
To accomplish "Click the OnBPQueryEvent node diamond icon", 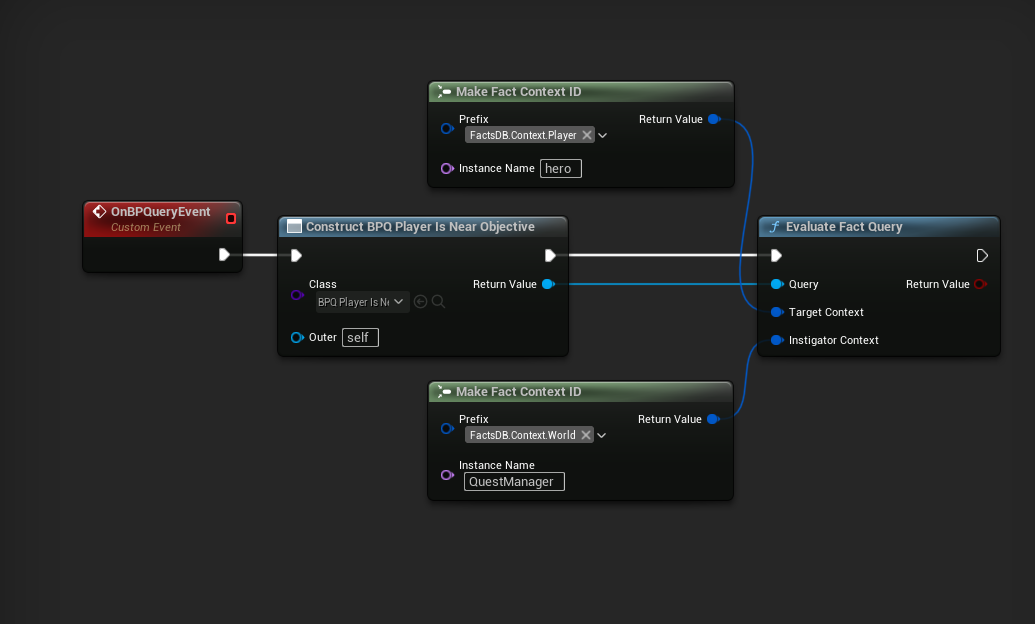I will click(99, 211).
